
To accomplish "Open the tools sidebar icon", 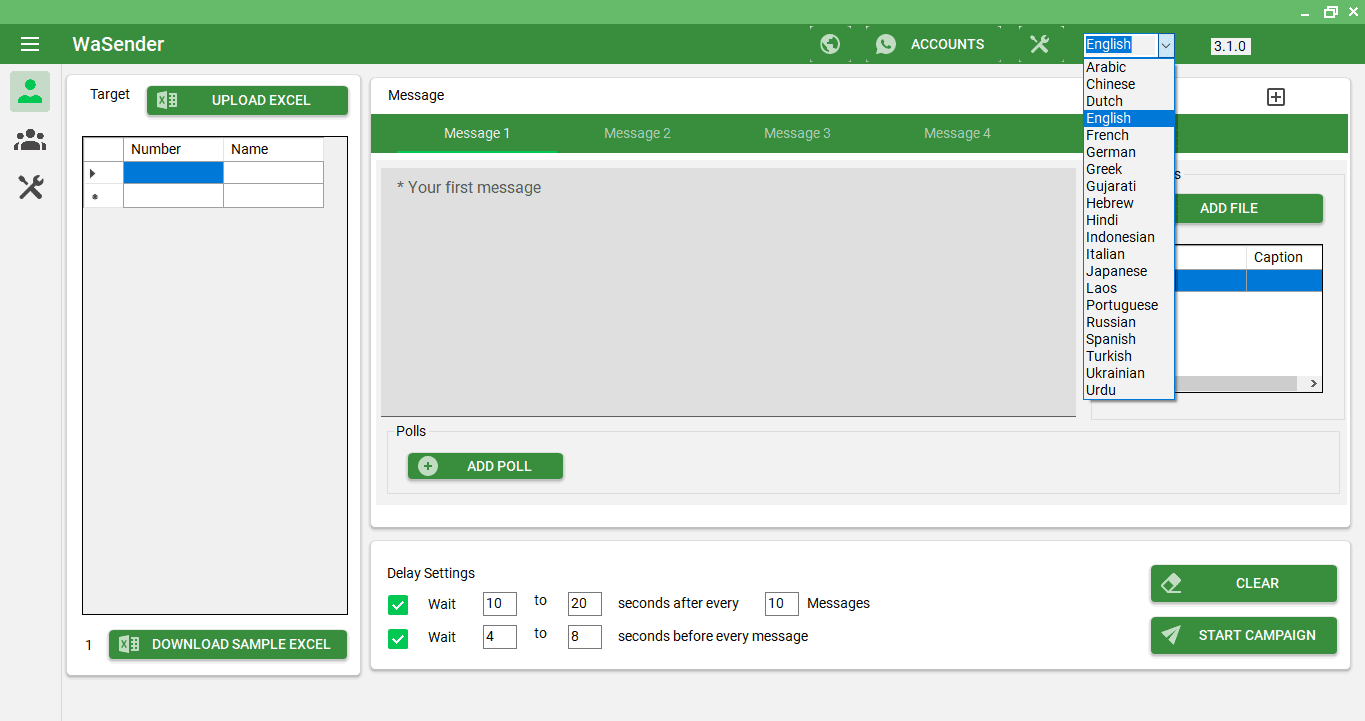I will click(30, 187).
